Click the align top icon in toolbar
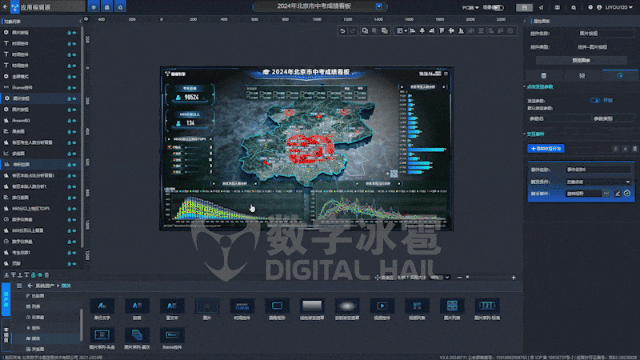 (x=442, y=31)
